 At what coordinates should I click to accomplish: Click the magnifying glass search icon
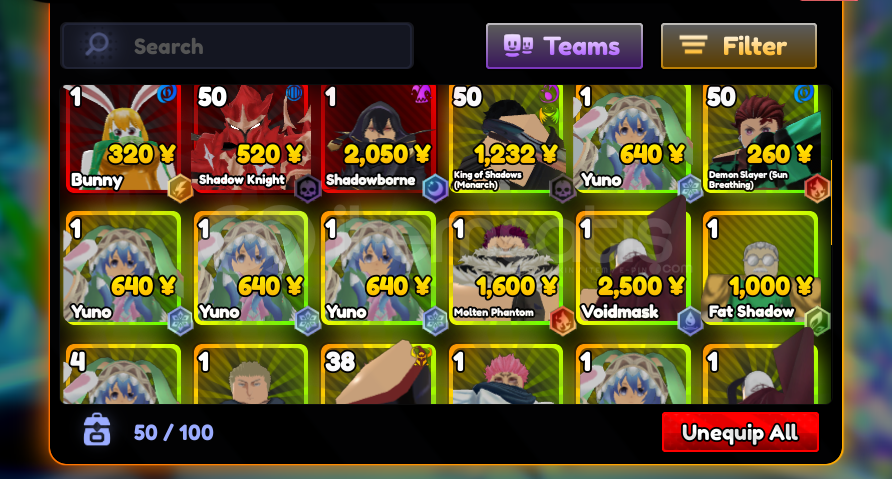pos(97,44)
